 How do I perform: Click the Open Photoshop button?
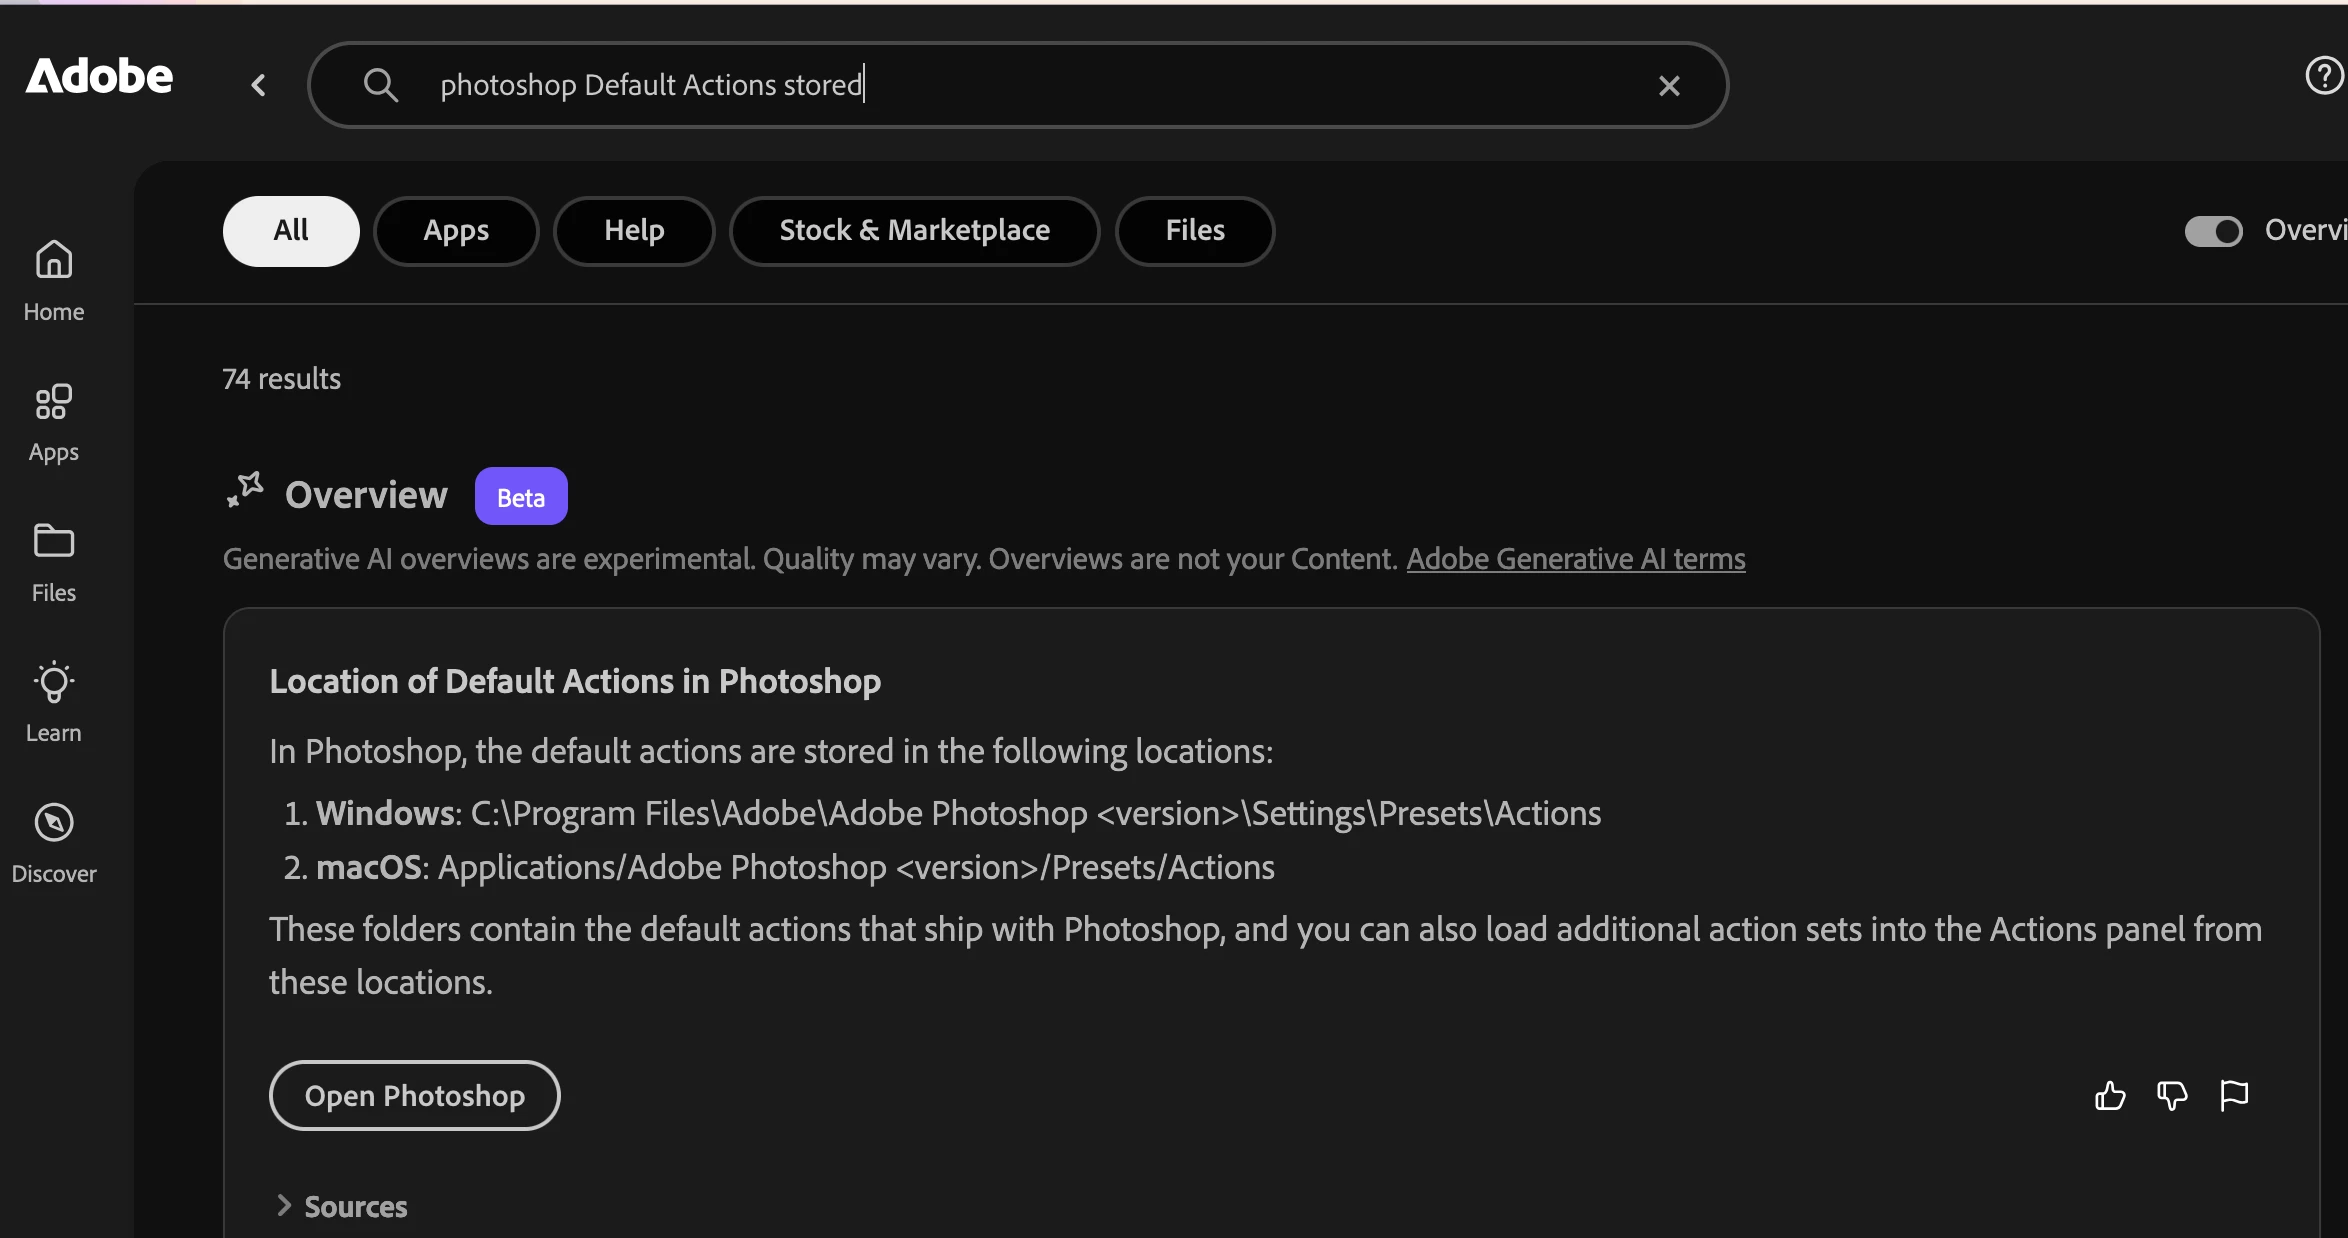[414, 1095]
